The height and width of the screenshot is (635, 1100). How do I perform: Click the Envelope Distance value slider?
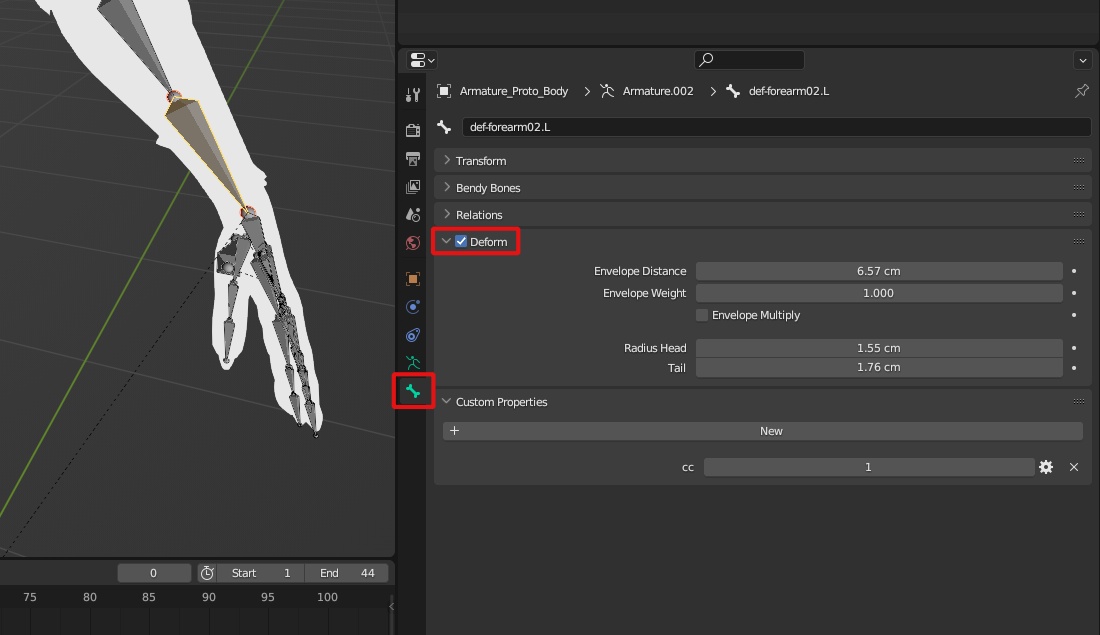click(878, 271)
